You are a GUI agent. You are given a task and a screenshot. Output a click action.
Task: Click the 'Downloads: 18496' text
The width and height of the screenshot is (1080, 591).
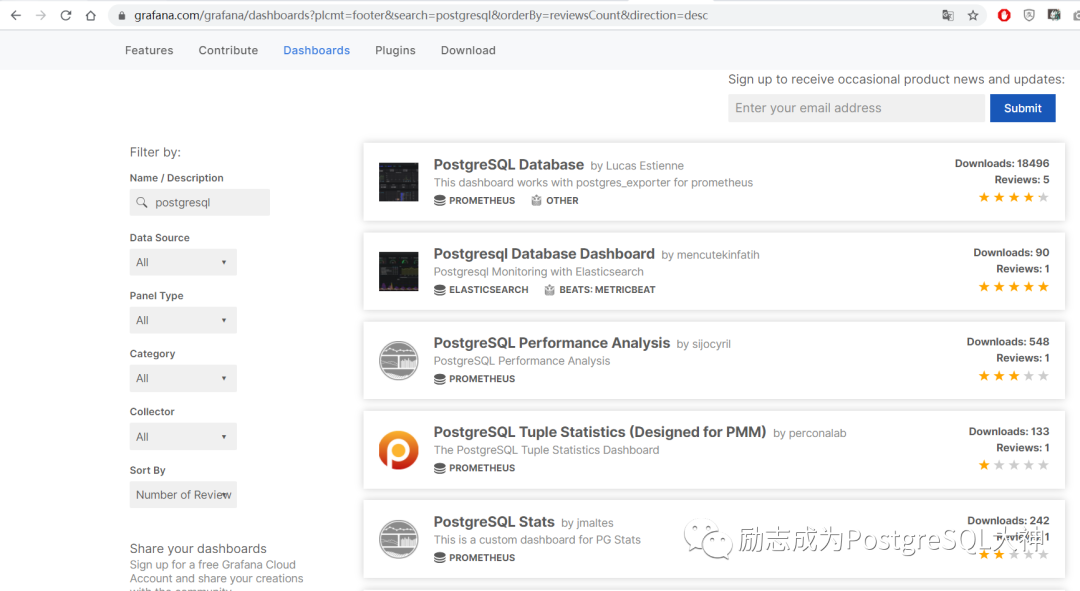pyautogui.click(x=1002, y=163)
